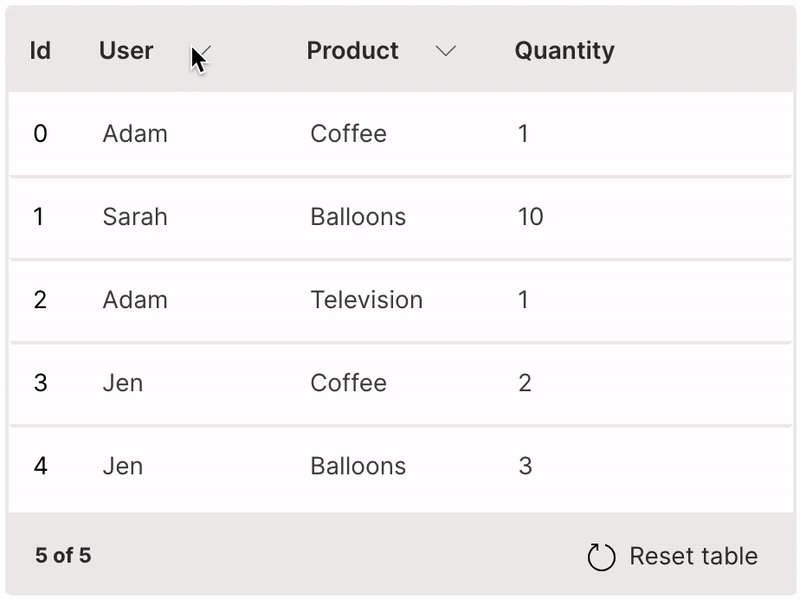
Task: Expand the Product column dropdown chevron
Action: [446, 51]
